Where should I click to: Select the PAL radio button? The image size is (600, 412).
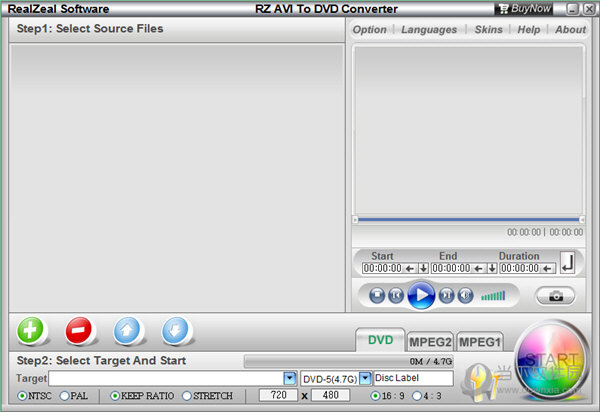64,396
